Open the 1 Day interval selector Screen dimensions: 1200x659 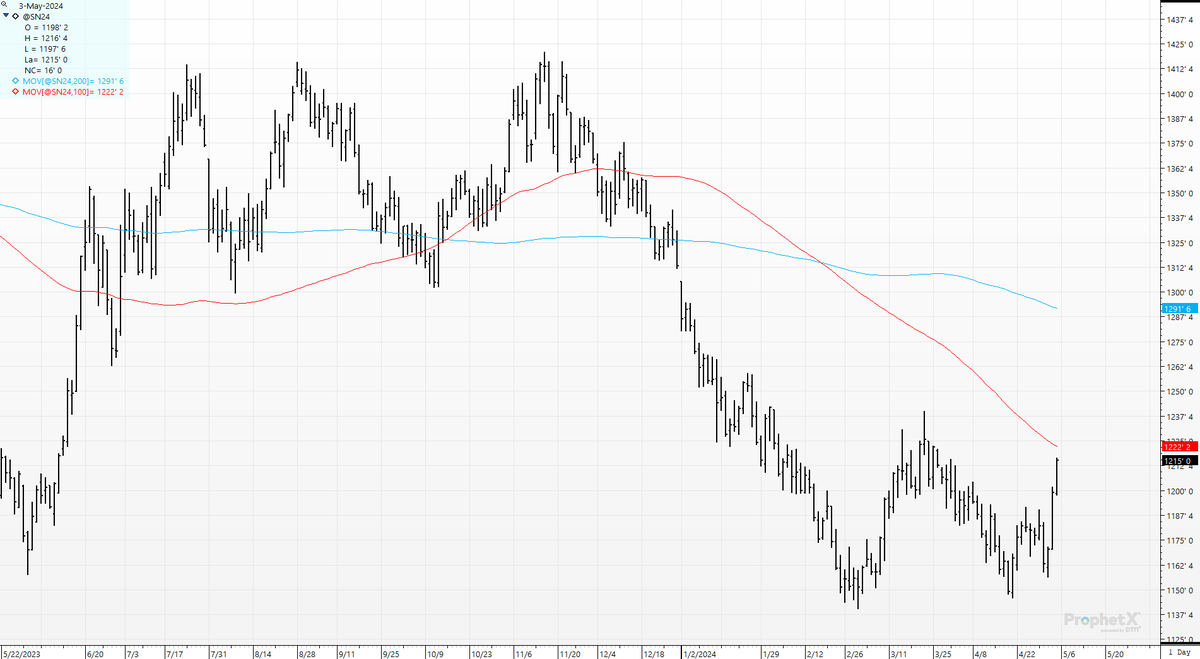click(1178, 651)
